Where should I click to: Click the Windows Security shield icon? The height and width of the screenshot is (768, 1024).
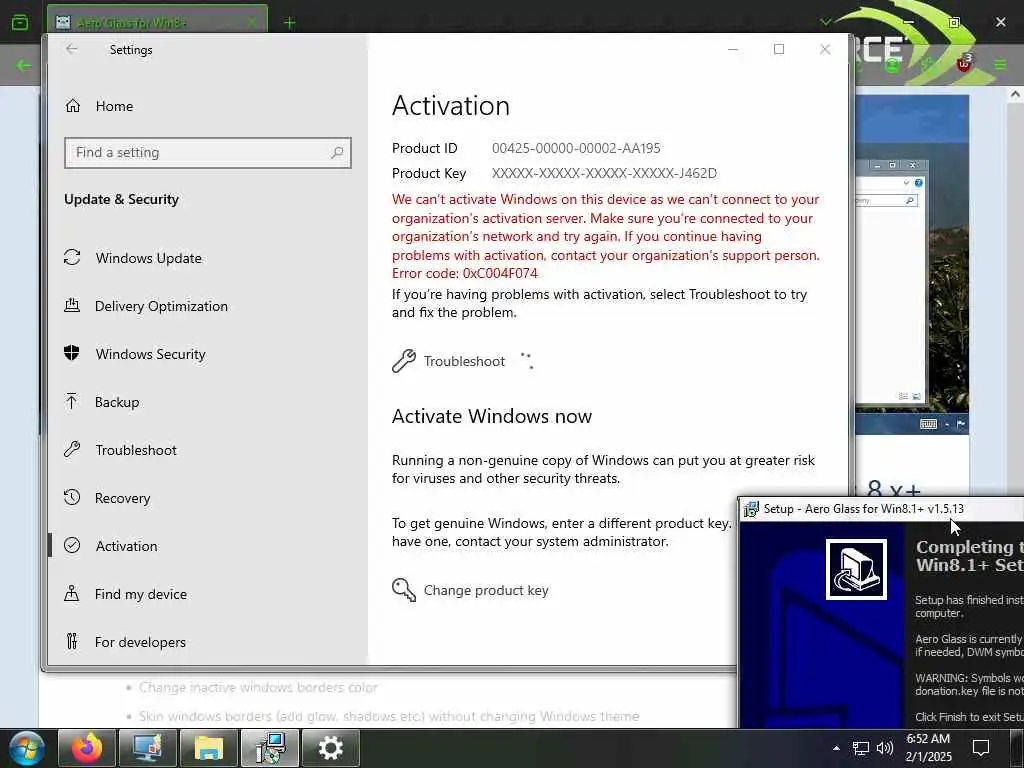pyautogui.click(x=72, y=353)
